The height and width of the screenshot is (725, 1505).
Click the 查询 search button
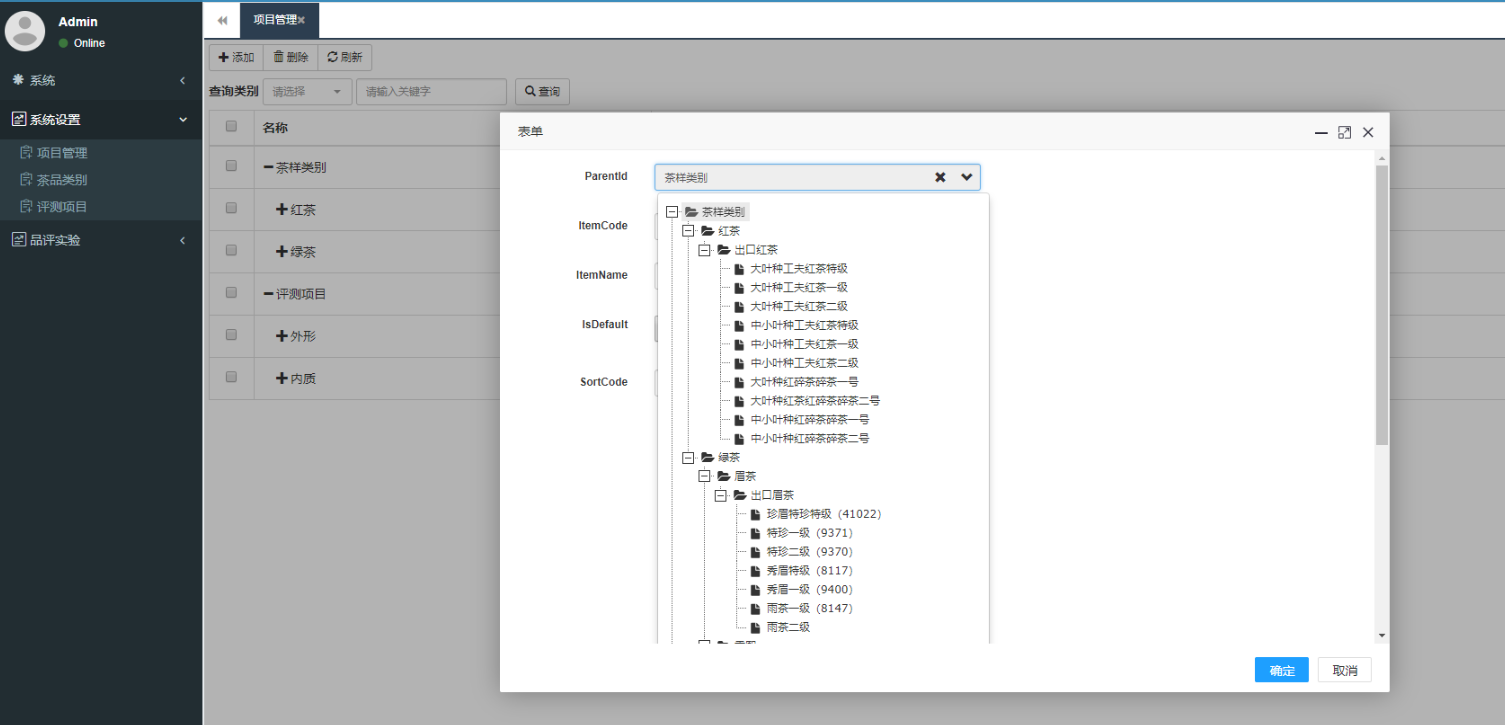542,92
